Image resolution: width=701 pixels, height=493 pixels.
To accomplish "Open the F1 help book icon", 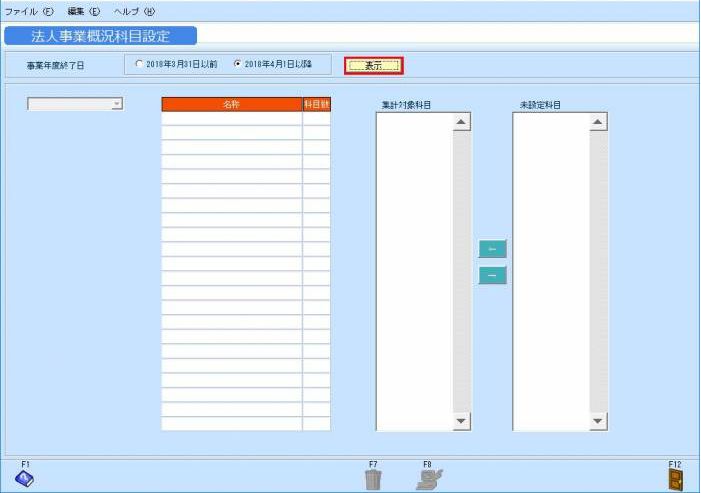I will pyautogui.click(x=24, y=479).
